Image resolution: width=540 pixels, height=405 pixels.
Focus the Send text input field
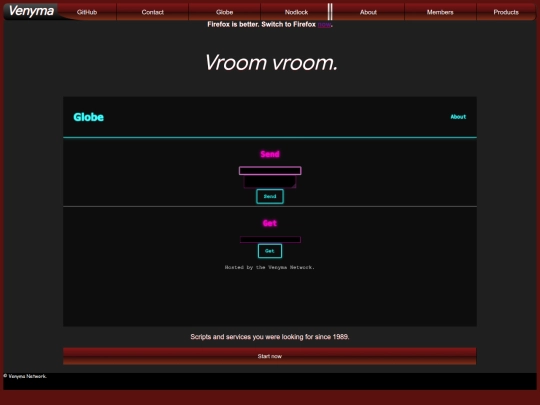point(270,170)
